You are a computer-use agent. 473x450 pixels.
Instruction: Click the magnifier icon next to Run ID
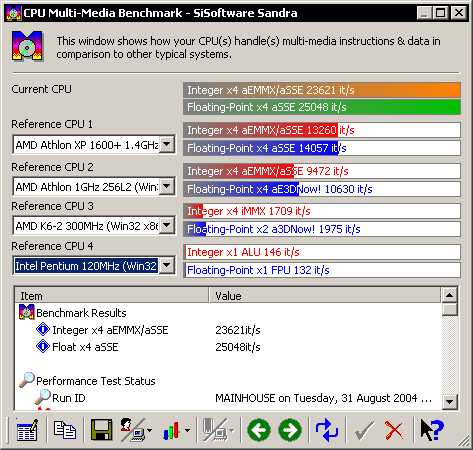[43, 397]
